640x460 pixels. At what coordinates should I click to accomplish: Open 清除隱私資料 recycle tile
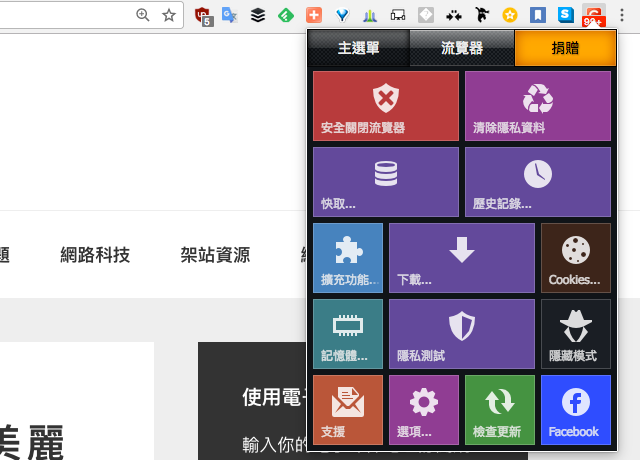tap(537, 106)
